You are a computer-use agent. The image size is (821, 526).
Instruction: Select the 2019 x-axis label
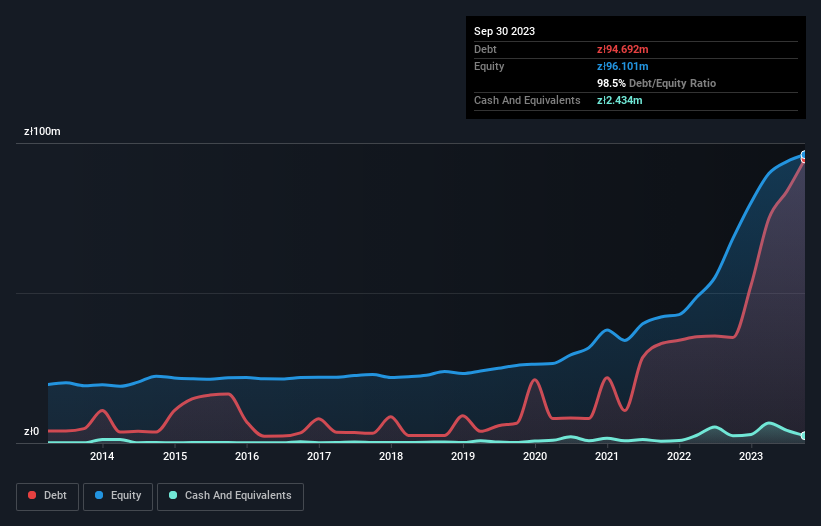coord(463,456)
